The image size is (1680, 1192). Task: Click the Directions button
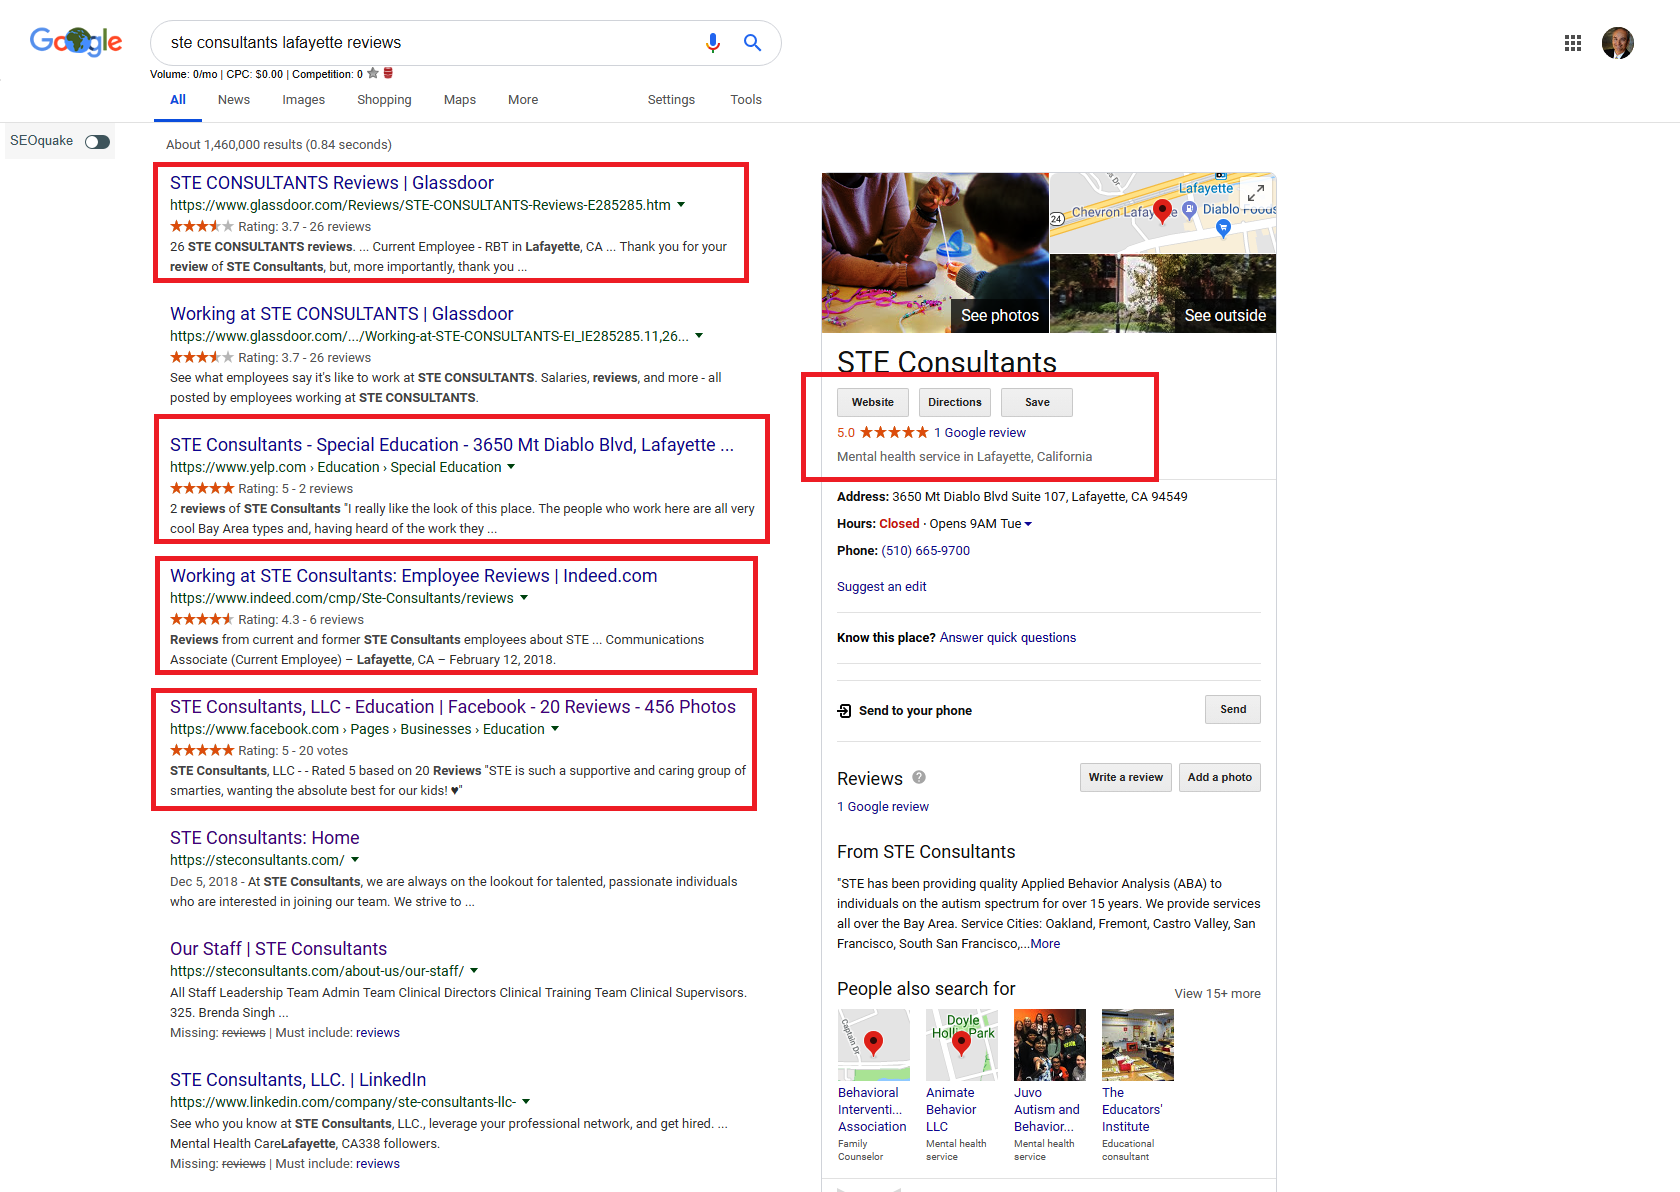(955, 402)
